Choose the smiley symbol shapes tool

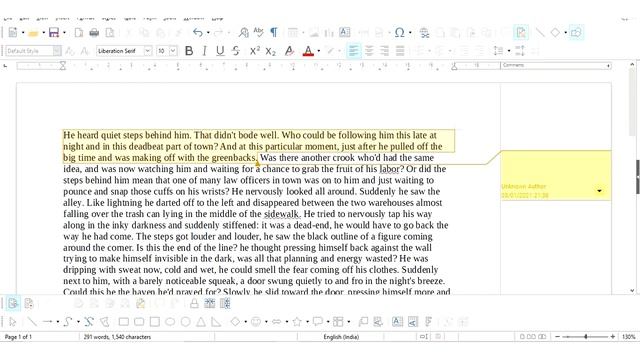click(256, 322)
